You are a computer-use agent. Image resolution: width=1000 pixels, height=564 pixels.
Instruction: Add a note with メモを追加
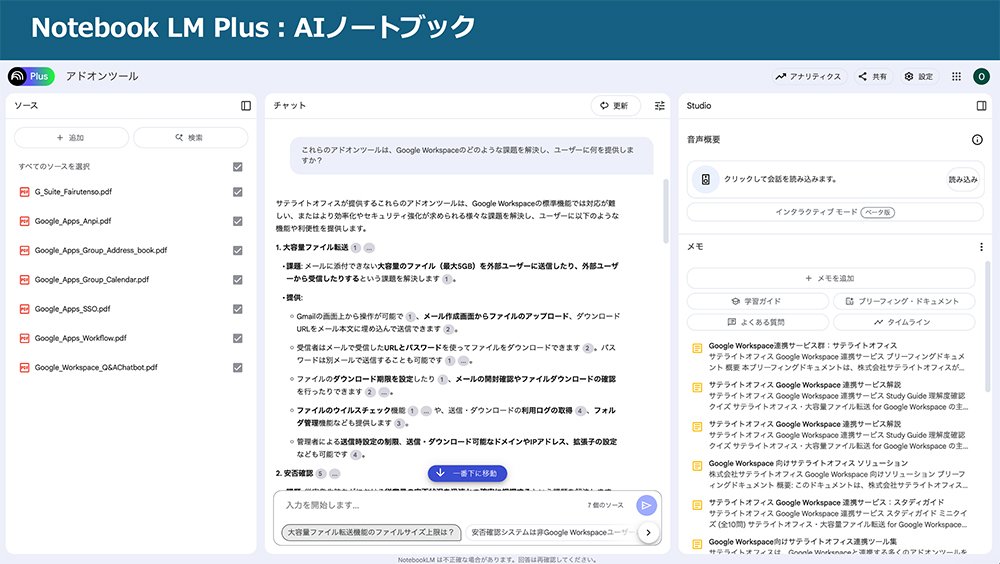[830, 278]
